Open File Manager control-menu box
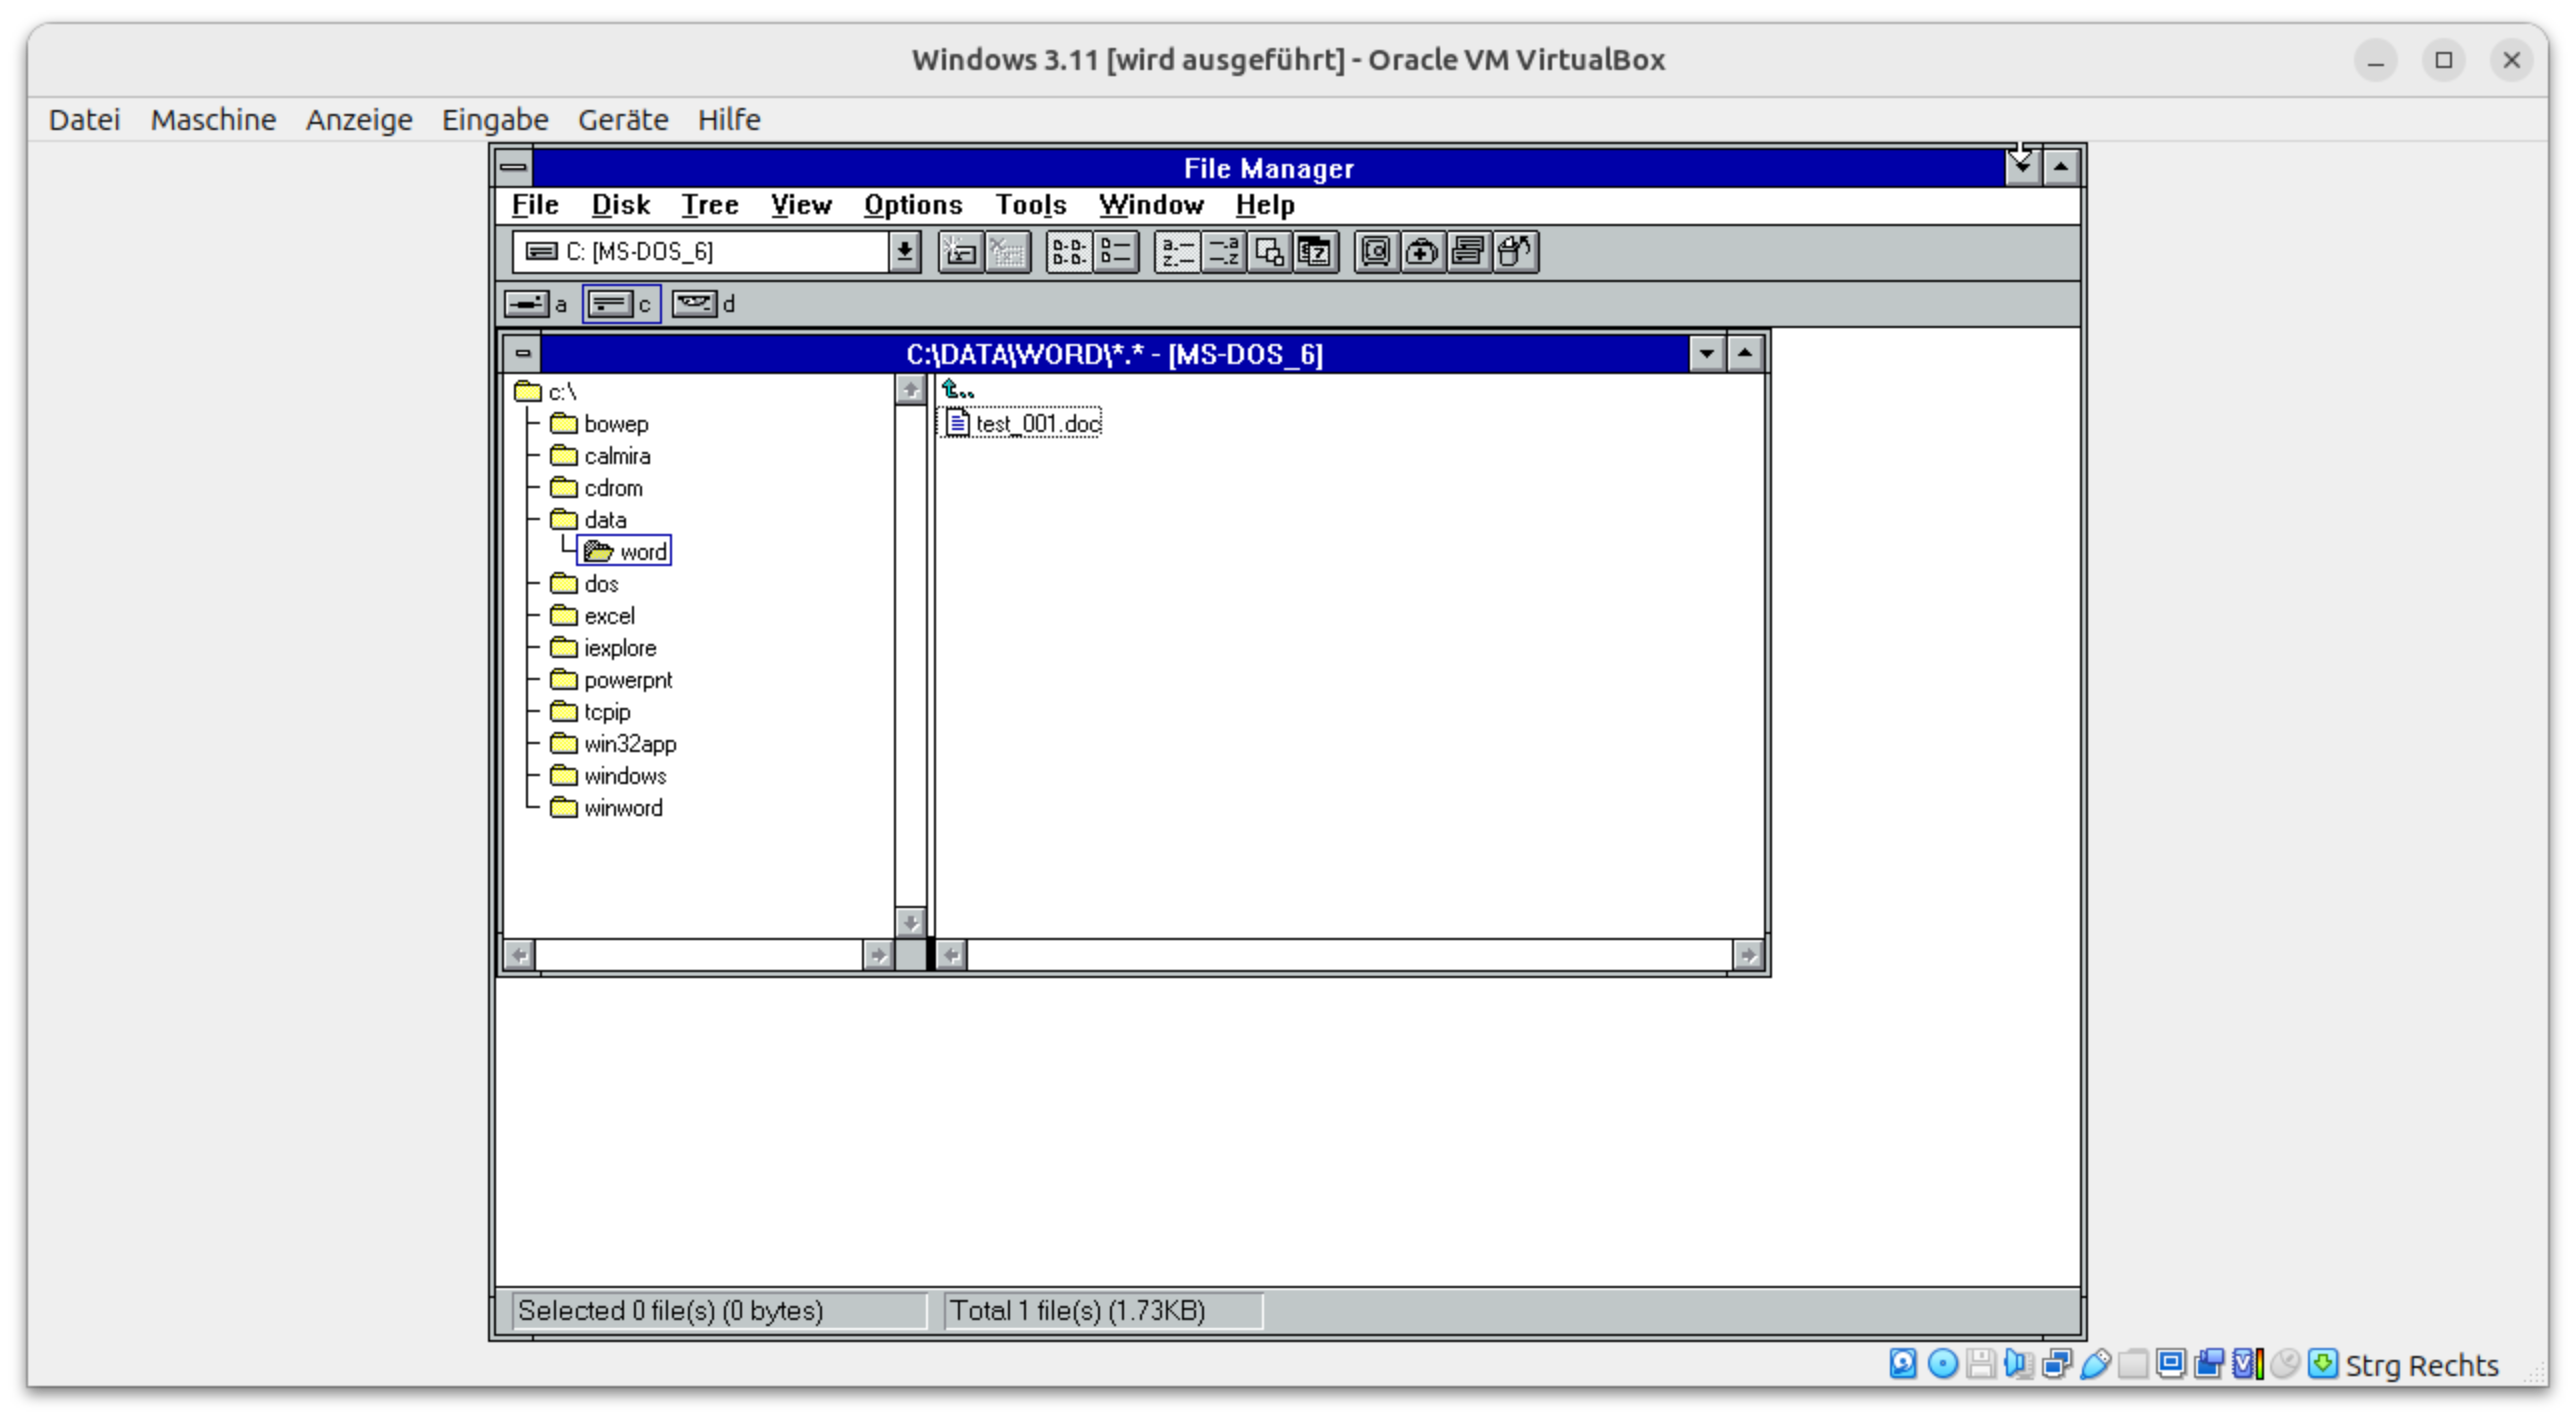2576x1420 pixels. point(514,167)
